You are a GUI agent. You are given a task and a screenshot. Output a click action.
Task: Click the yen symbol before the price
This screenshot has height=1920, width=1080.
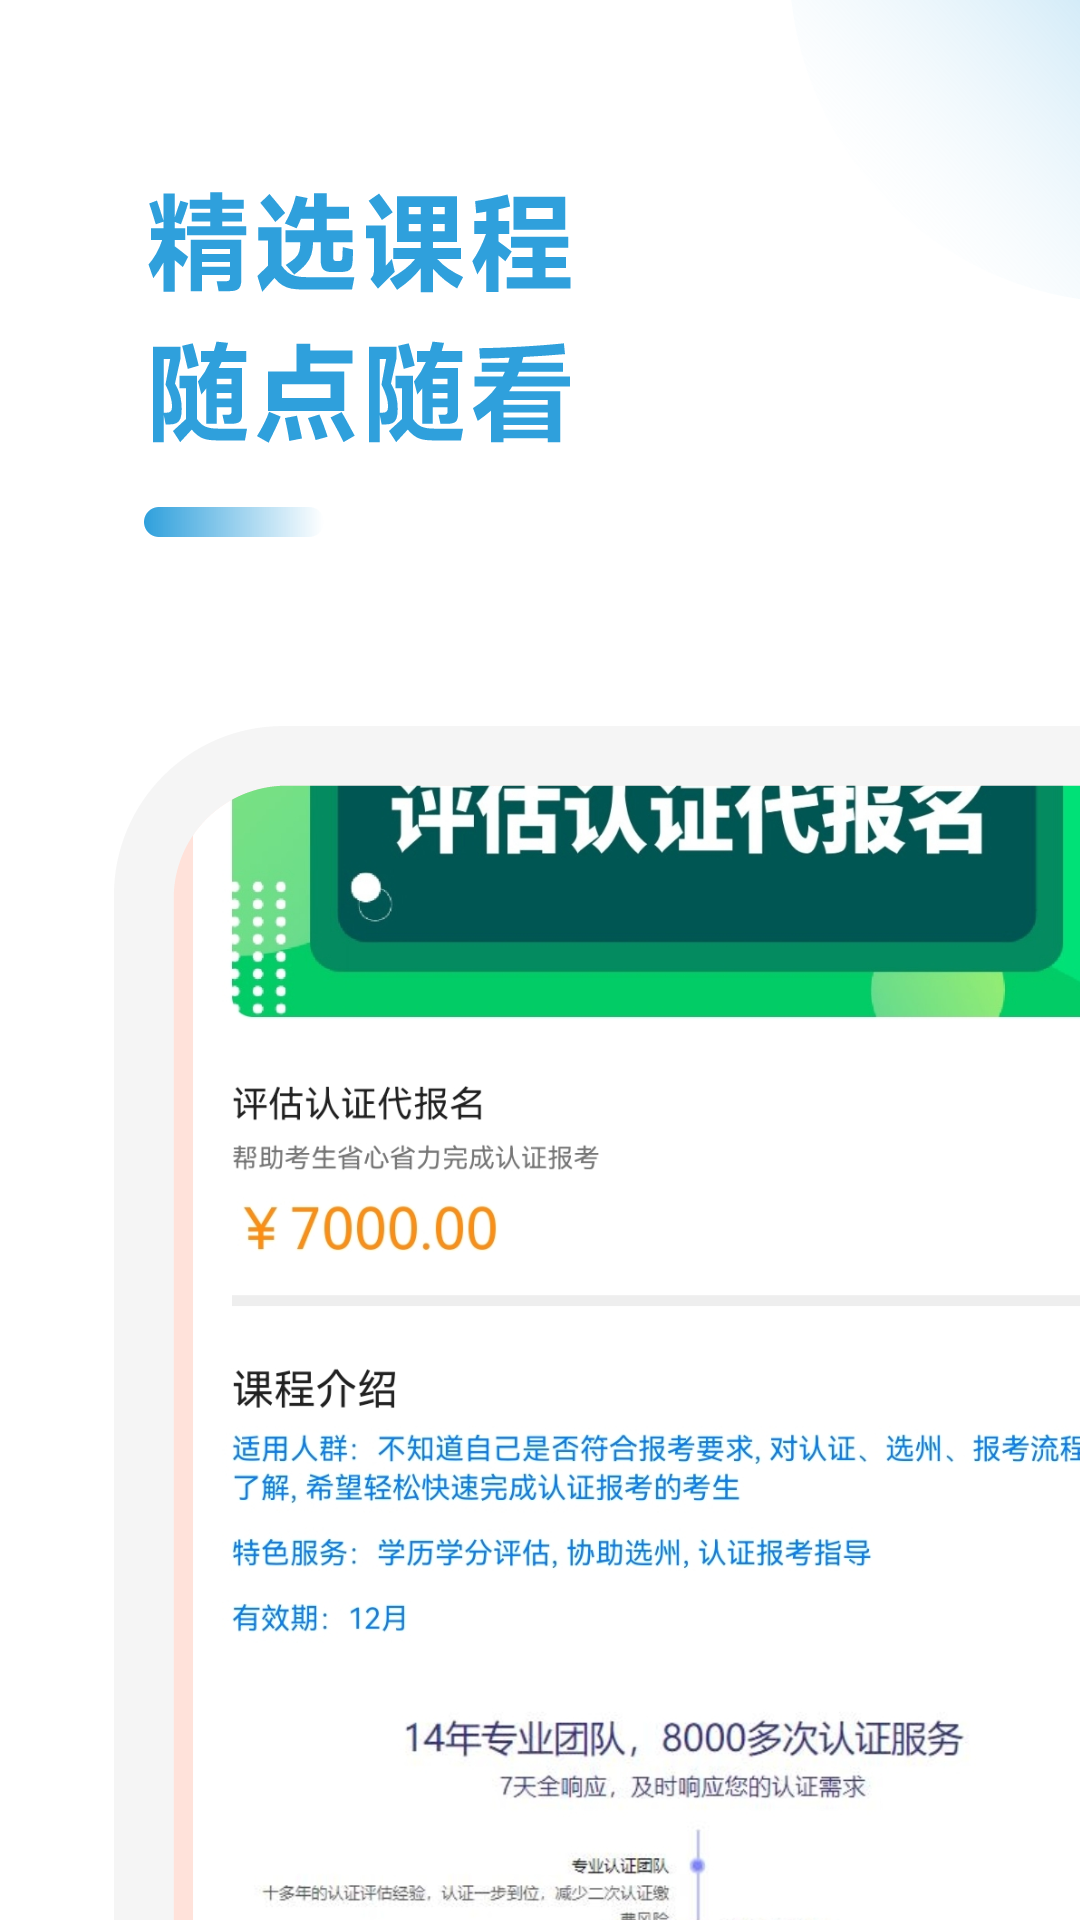260,1229
